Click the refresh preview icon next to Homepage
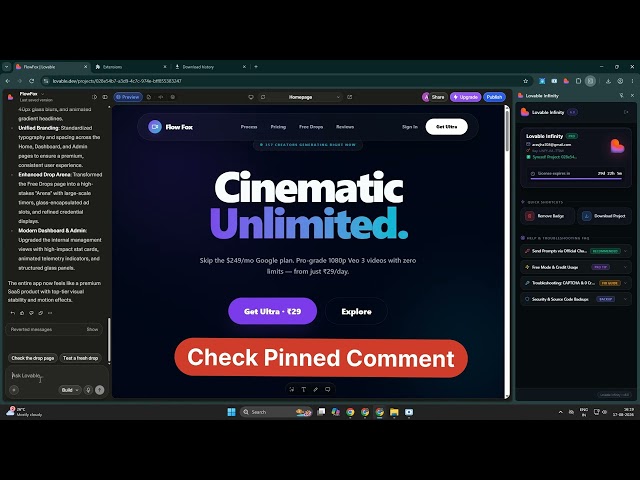 pyautogui.click(x=263, y=97)
